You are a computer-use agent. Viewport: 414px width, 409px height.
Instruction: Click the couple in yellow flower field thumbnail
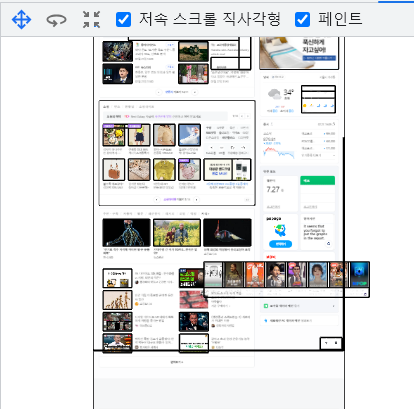[177, 233]
